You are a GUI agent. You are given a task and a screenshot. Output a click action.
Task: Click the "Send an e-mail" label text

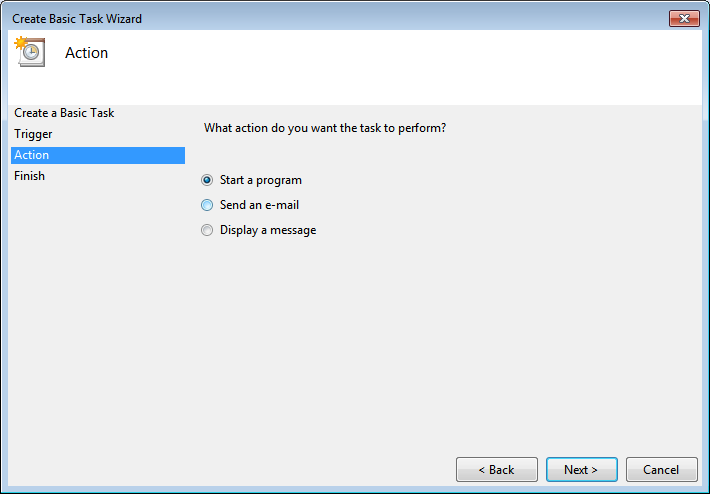259,205
